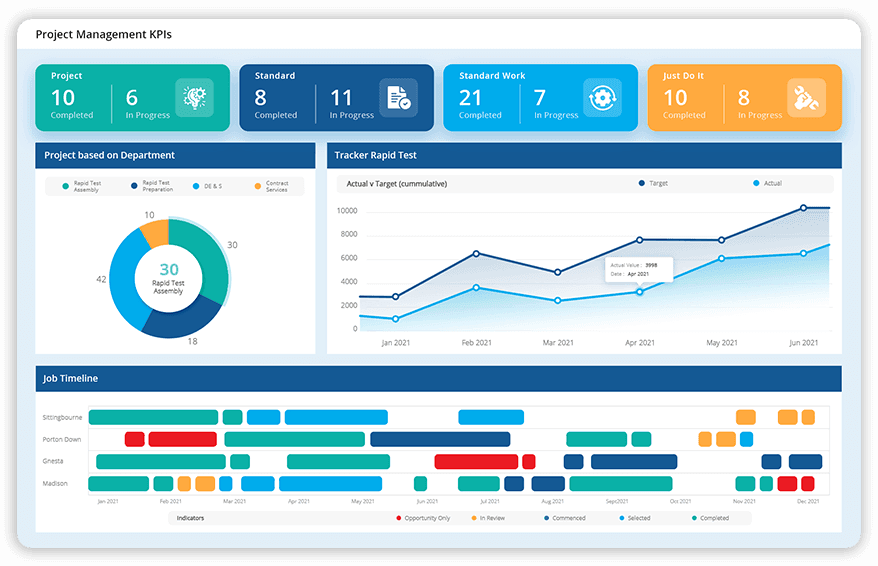
Task: Filter timeline by Commenced indicator
Action: (565, 518)
